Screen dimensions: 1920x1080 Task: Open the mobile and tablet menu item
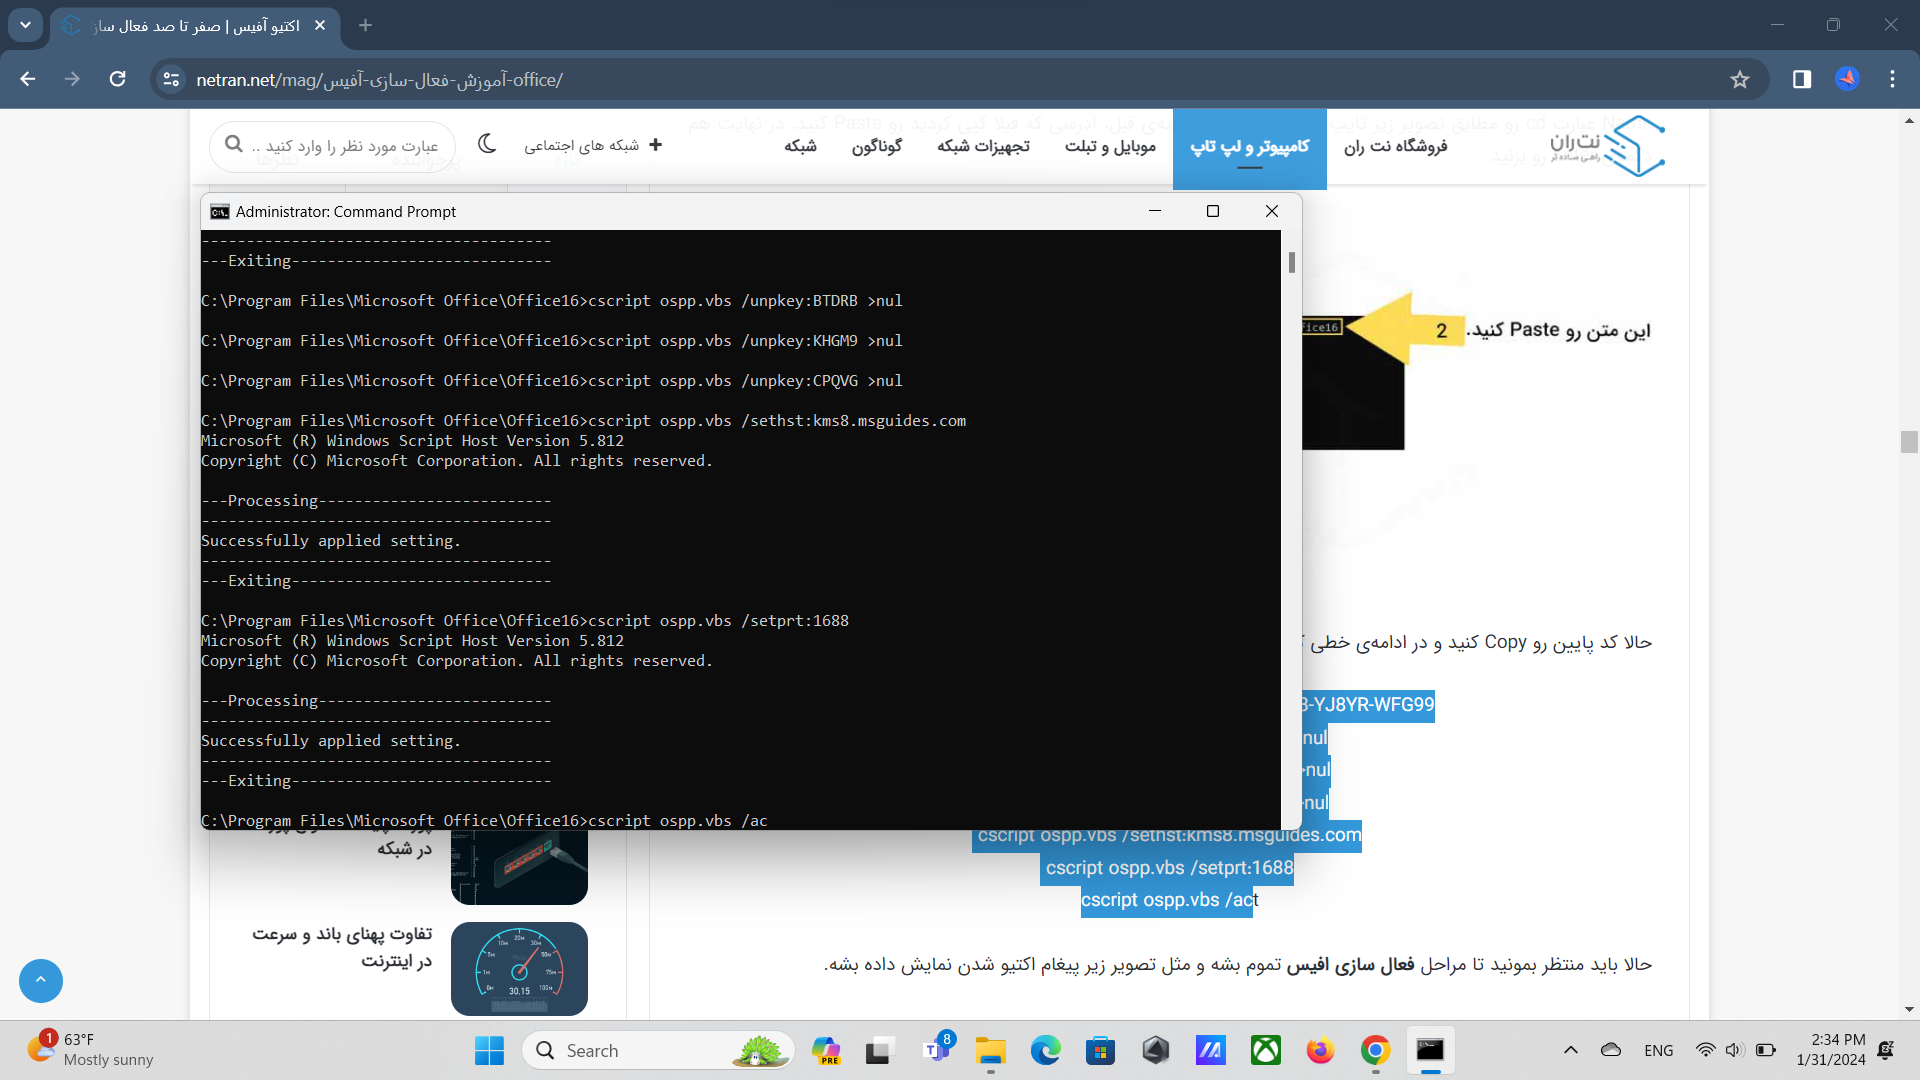point(1110,146)
